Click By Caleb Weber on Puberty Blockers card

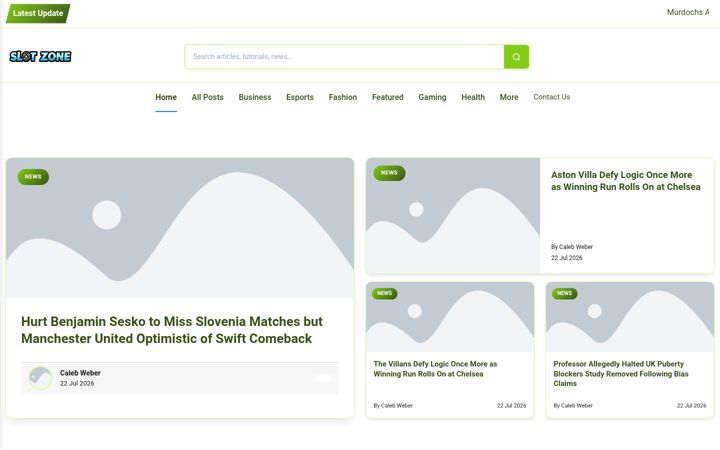(573, 406)
